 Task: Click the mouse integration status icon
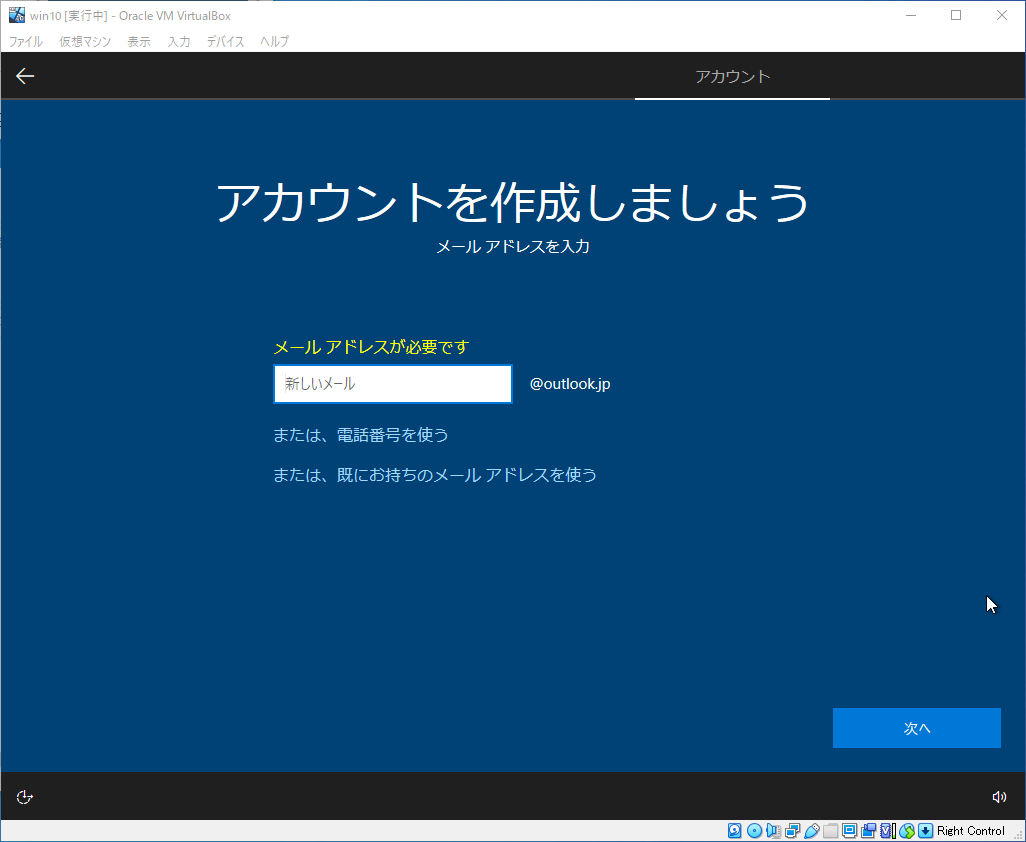906,831
